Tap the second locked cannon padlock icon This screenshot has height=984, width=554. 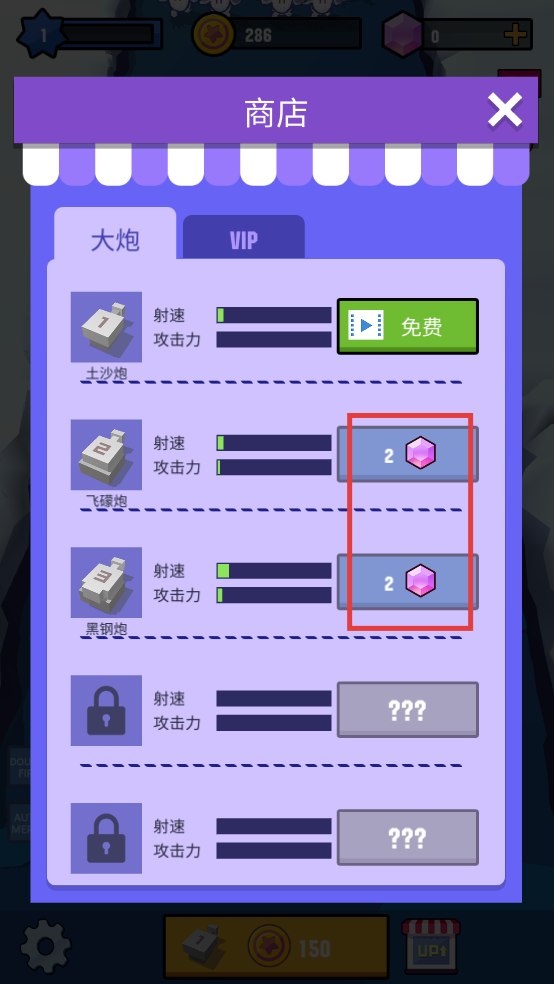pyautogui.click(x=106, y=838)
